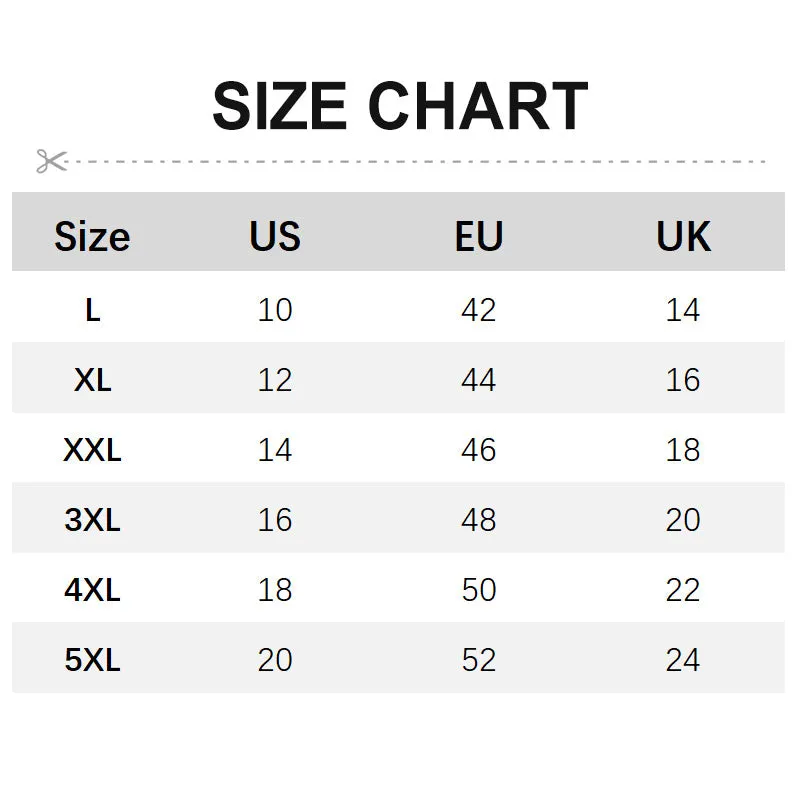The width and height of the screenshot is (800, 800).
Task: Click EU value 52 in the 5XL row
Action: pos(479,660)
